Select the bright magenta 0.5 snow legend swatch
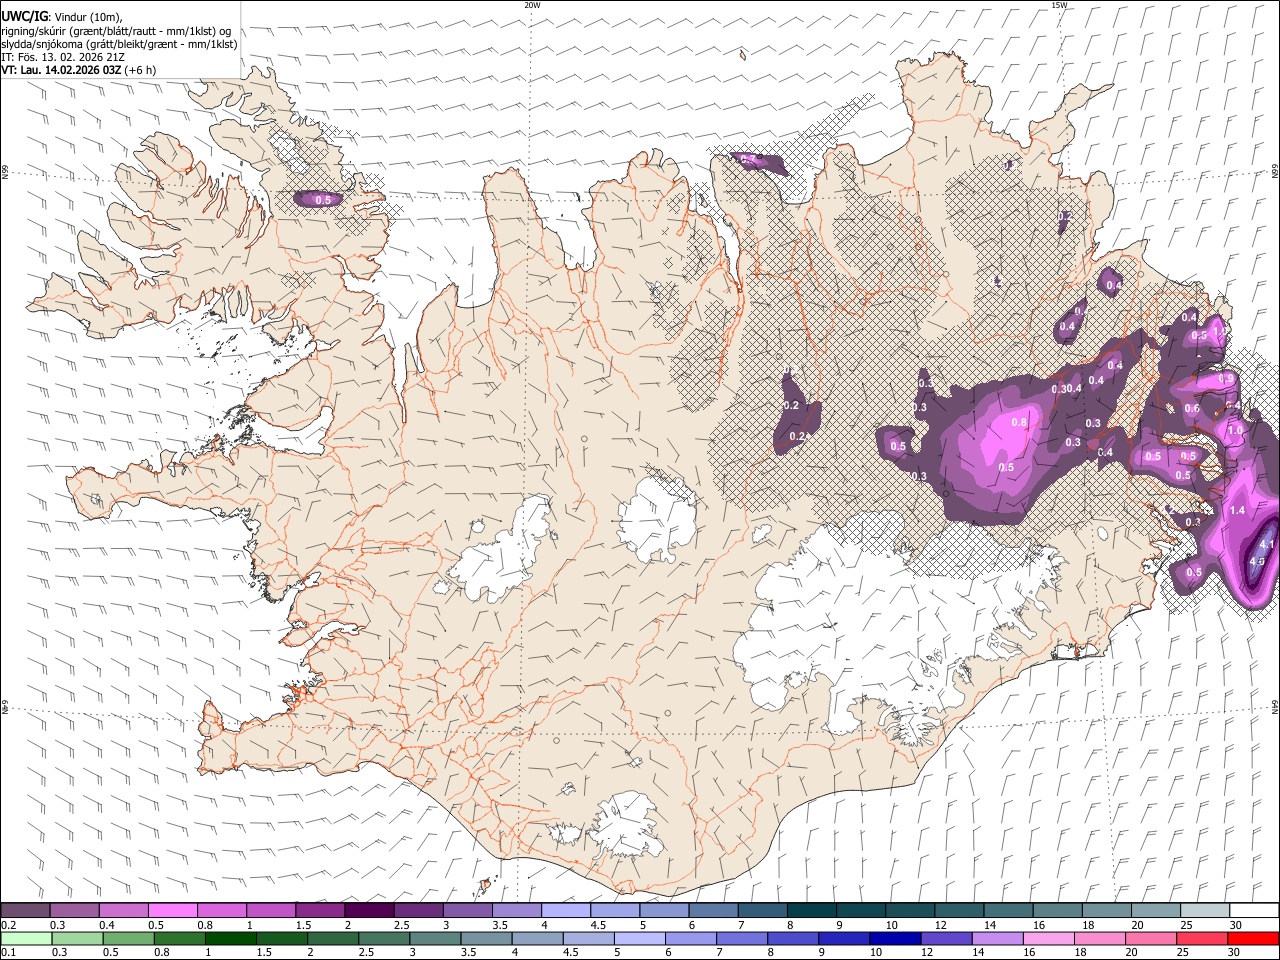 (x=172, y=911)
